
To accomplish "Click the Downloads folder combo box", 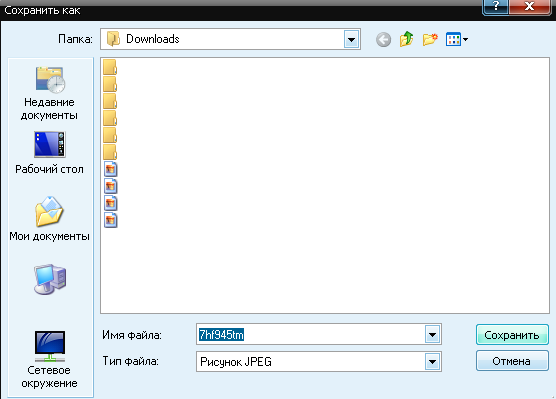I will [x=230, y=39].
